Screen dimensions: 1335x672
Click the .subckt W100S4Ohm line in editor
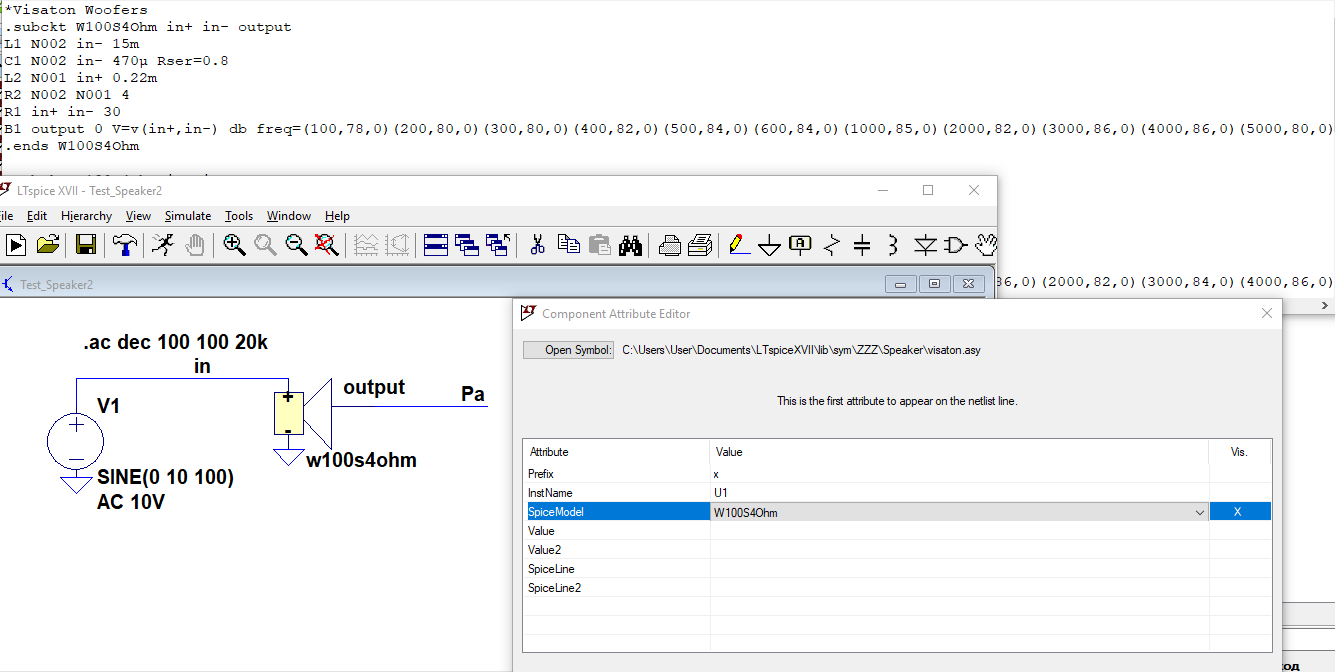(x=148, y=27)
